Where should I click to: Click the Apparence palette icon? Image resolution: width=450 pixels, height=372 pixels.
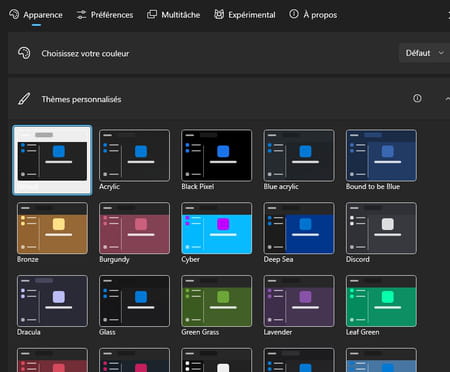[x=14, y=14]
